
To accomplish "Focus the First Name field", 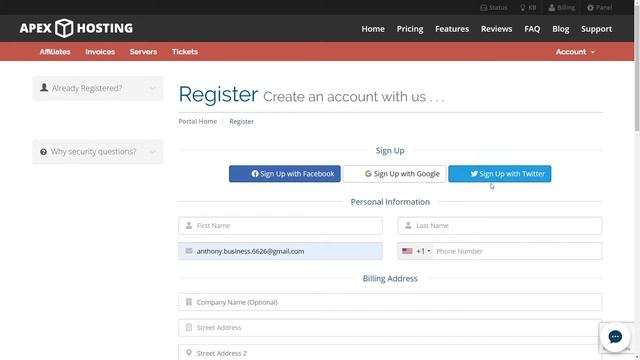I will 280,226.
